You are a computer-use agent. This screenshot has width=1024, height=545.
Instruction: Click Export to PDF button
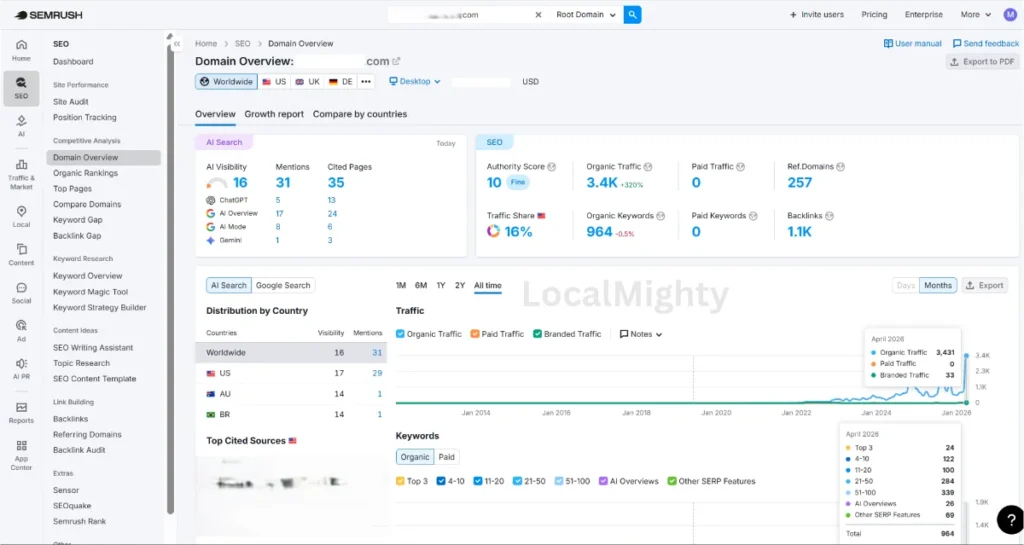pos(982,61)
